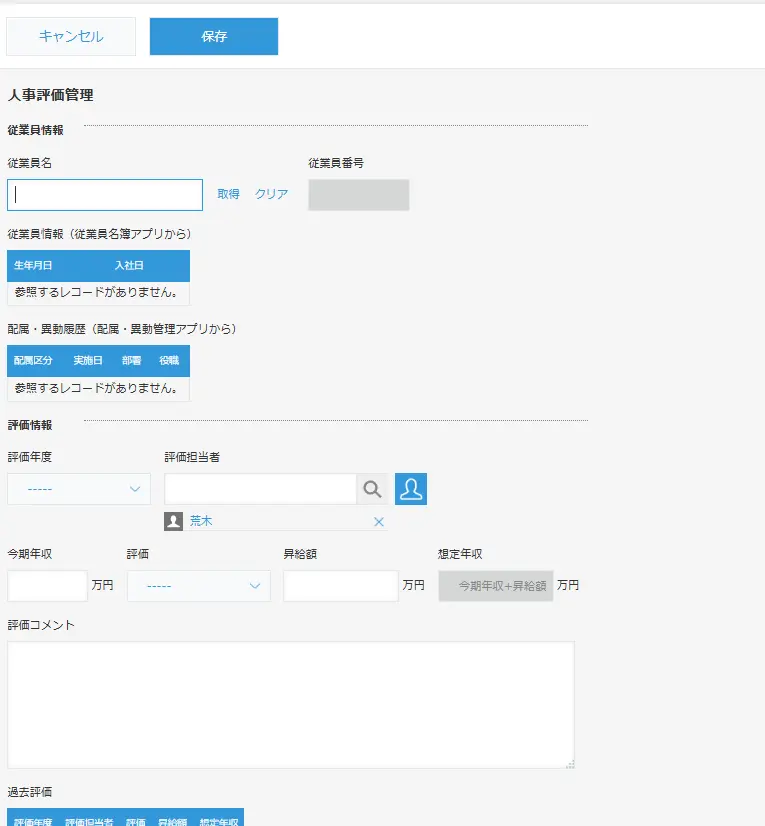
Task: Focus the 従業員名 text field
Action: [x=105, y=195]
